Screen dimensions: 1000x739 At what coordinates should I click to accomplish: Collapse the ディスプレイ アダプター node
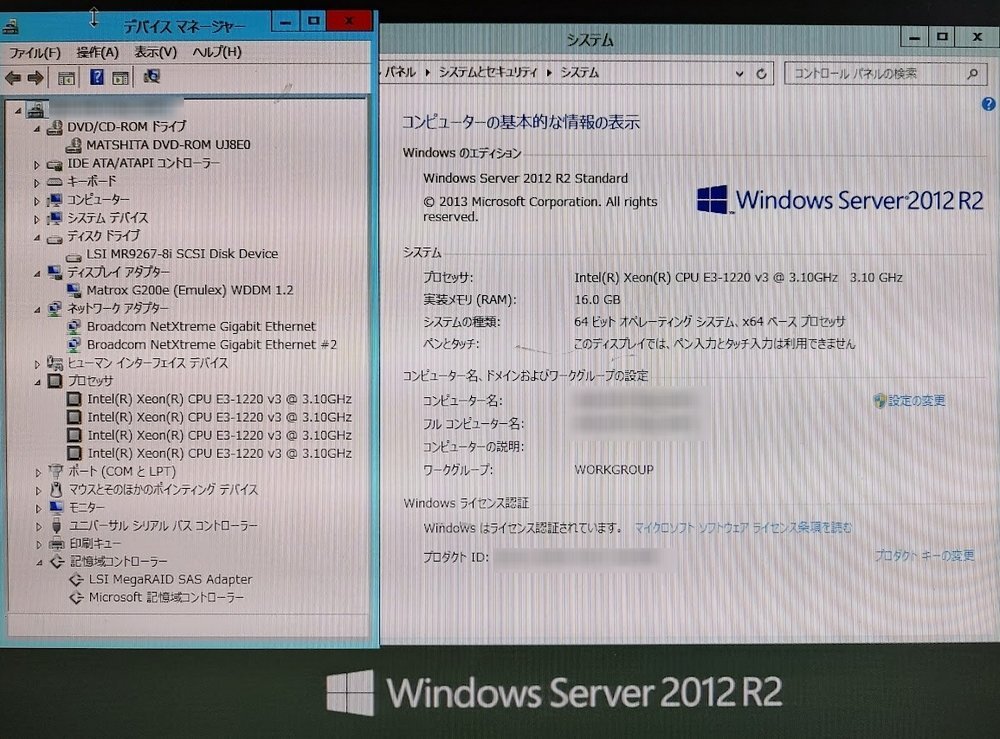click(38, 274)
